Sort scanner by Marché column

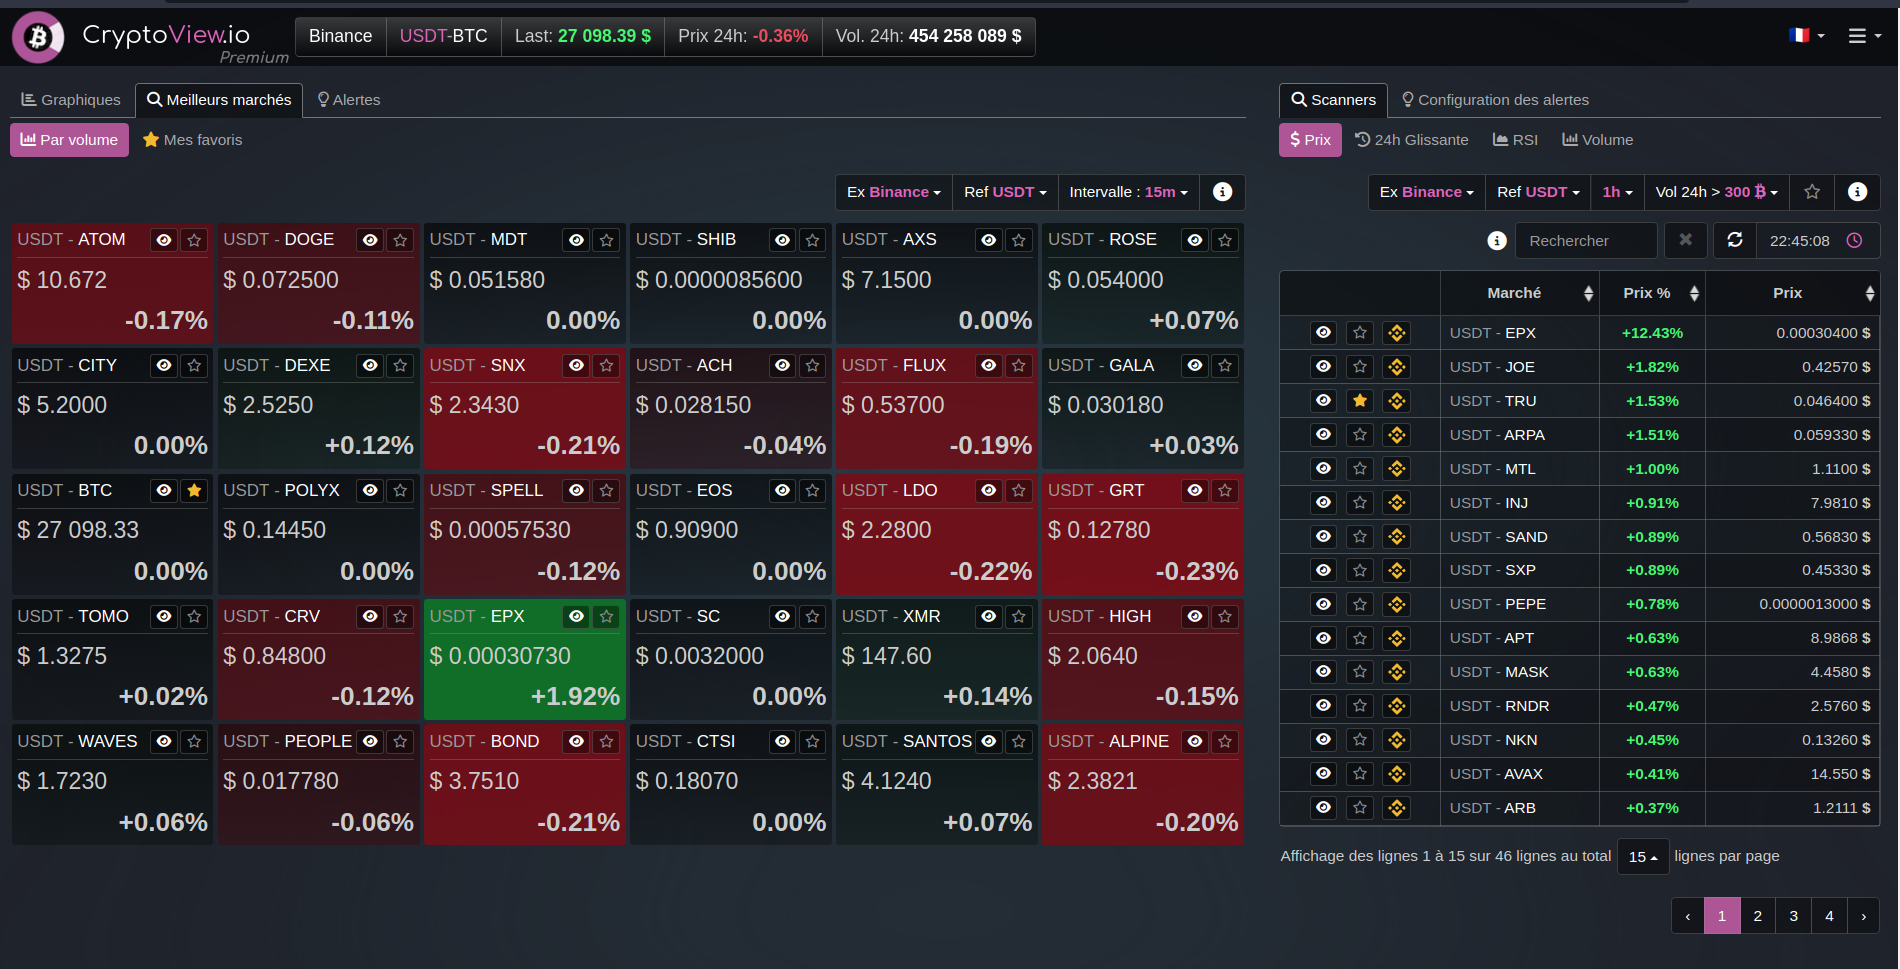point(1520,293)
